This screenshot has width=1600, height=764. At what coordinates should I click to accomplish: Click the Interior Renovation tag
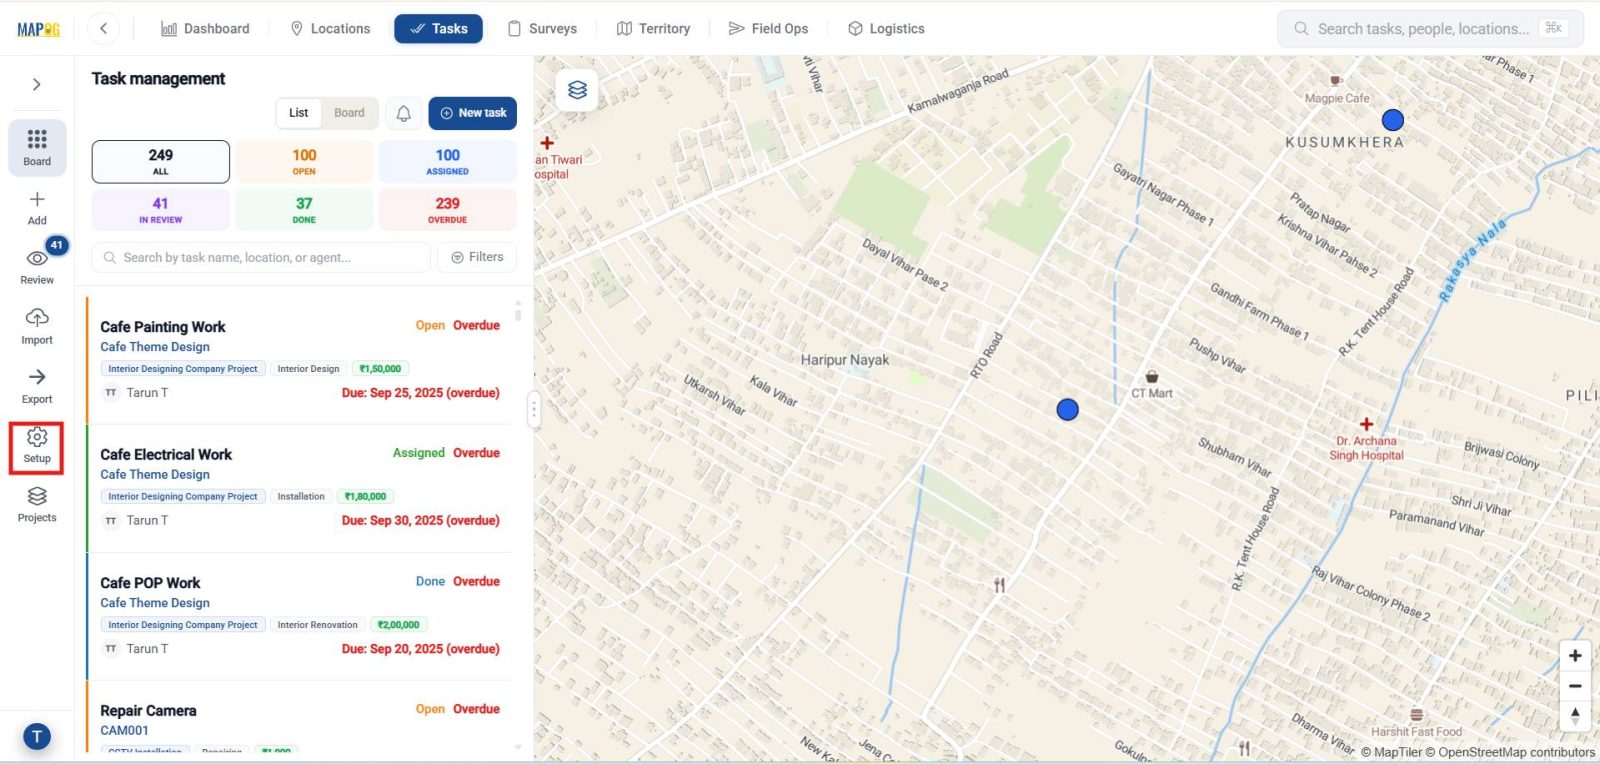pos(317,625)
